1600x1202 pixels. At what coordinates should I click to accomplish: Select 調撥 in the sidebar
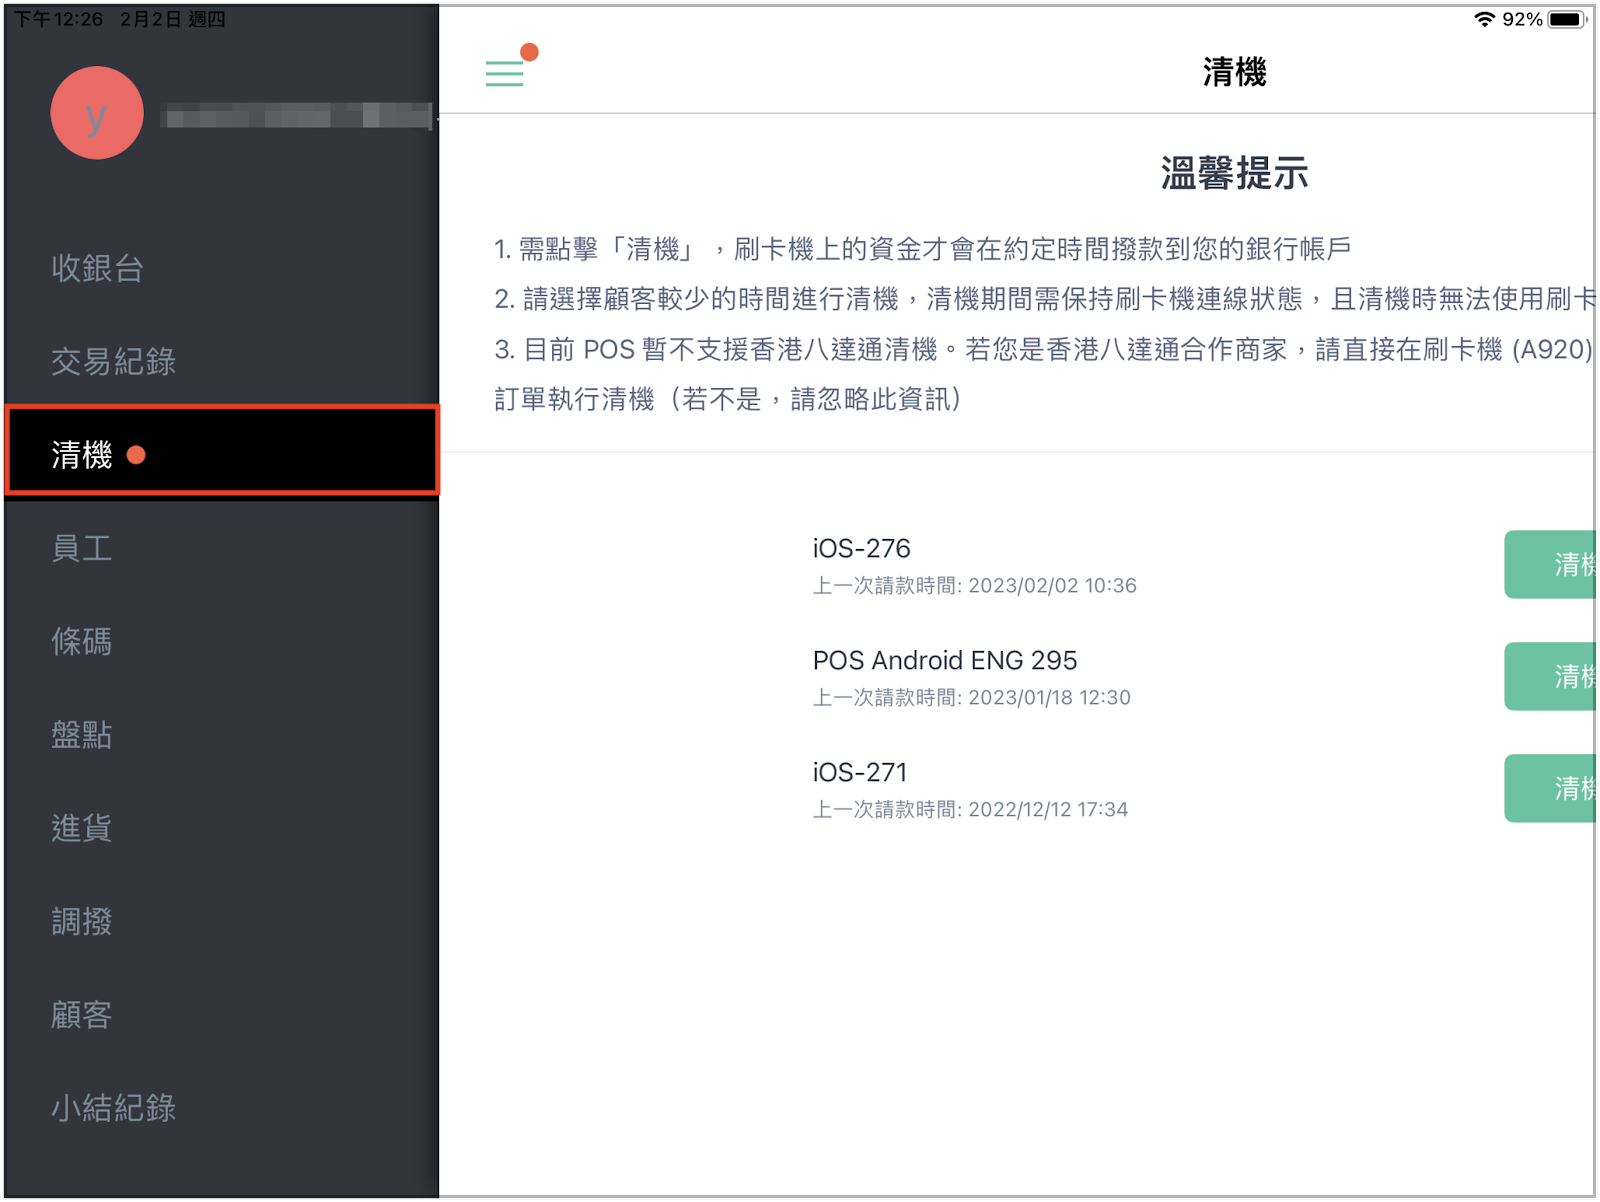tap(81, 921)
